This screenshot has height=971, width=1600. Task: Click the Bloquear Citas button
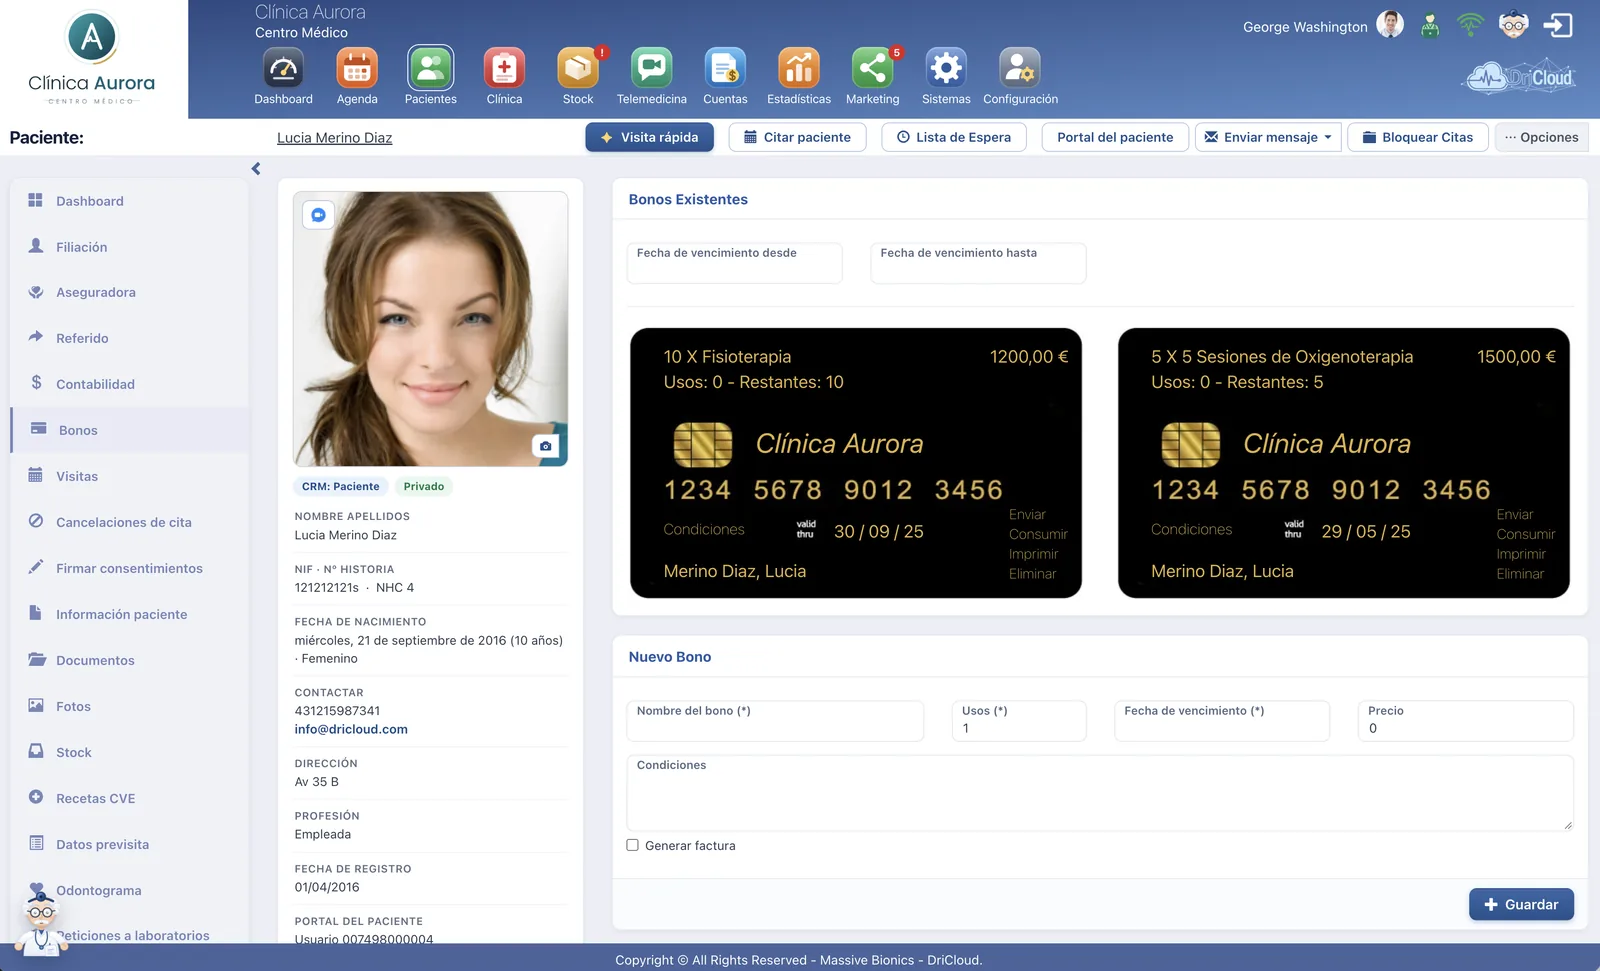click(1418, 137)
